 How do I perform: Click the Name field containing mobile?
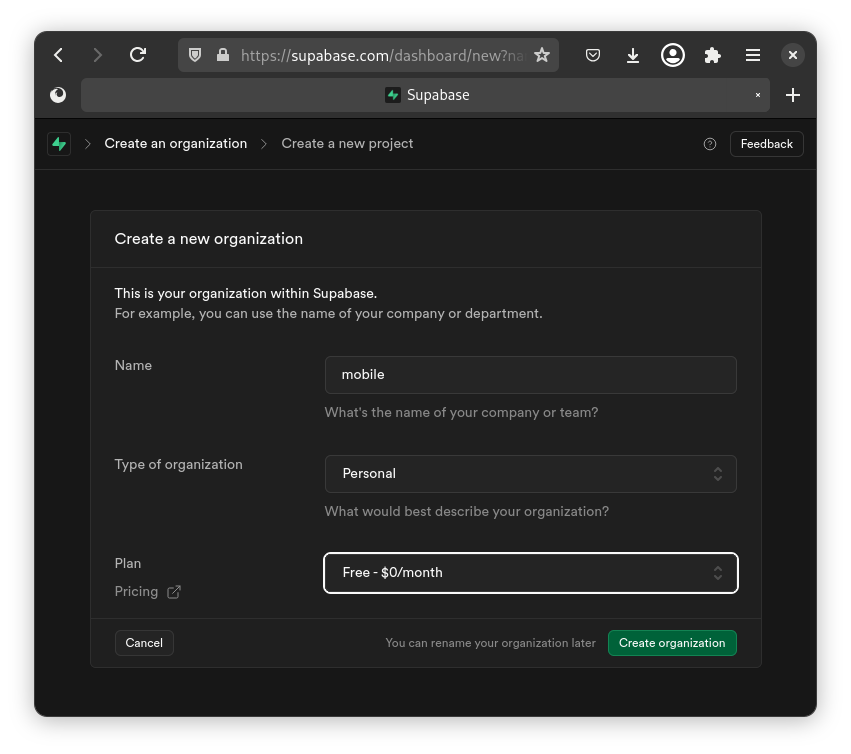click(530, 375)
